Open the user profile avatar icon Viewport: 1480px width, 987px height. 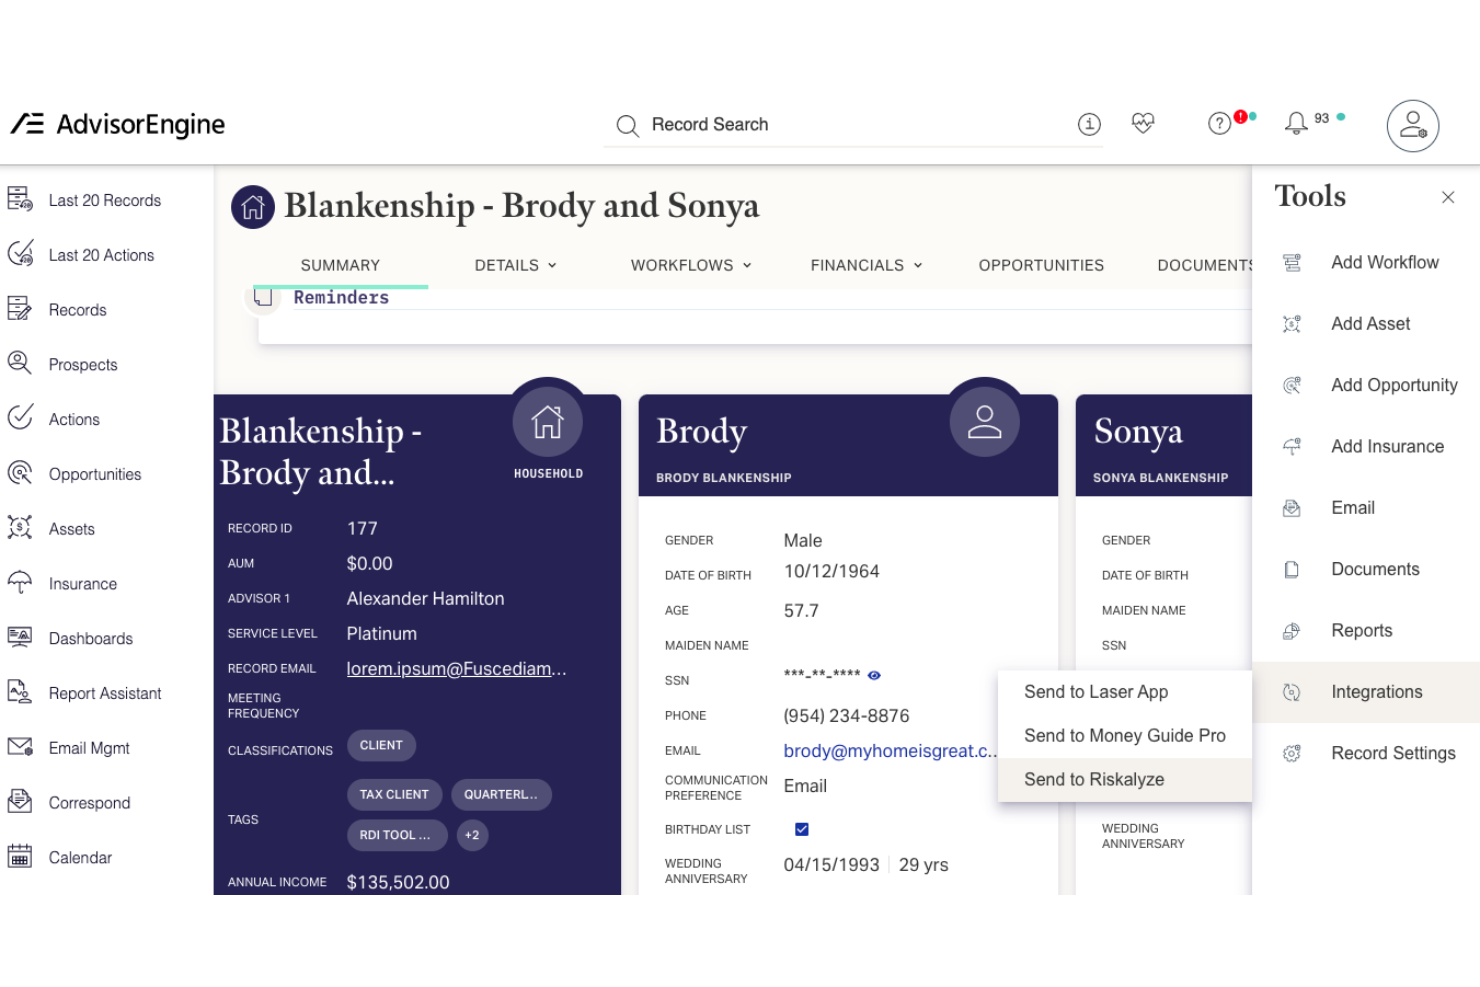pyautogui.click(x=1412, y=126)
